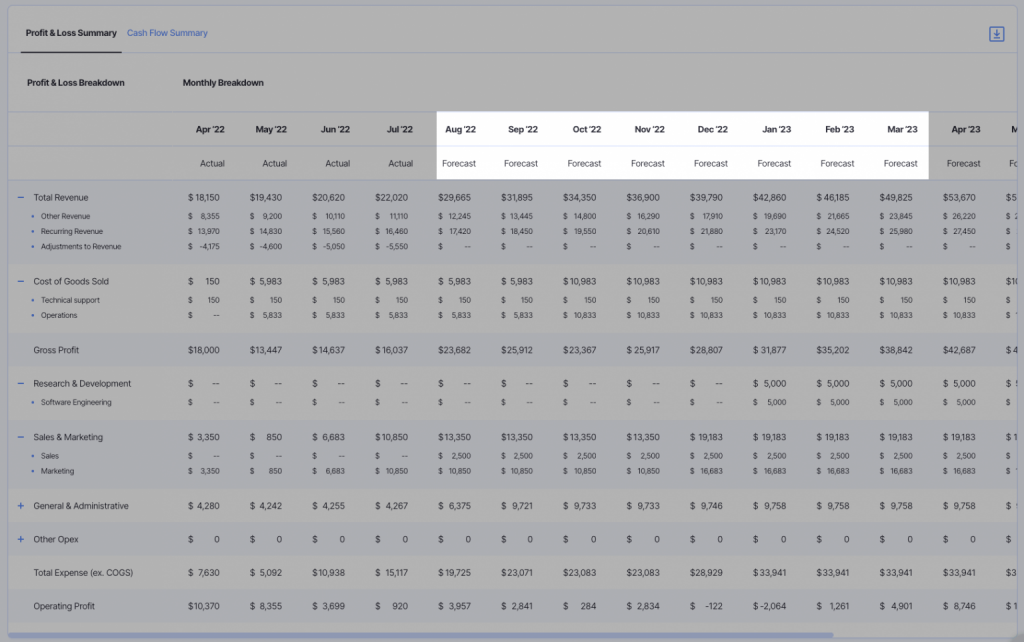Screen dimensions: 1024x642
Task: Click the Mar '23 column header
Action: 901,129
